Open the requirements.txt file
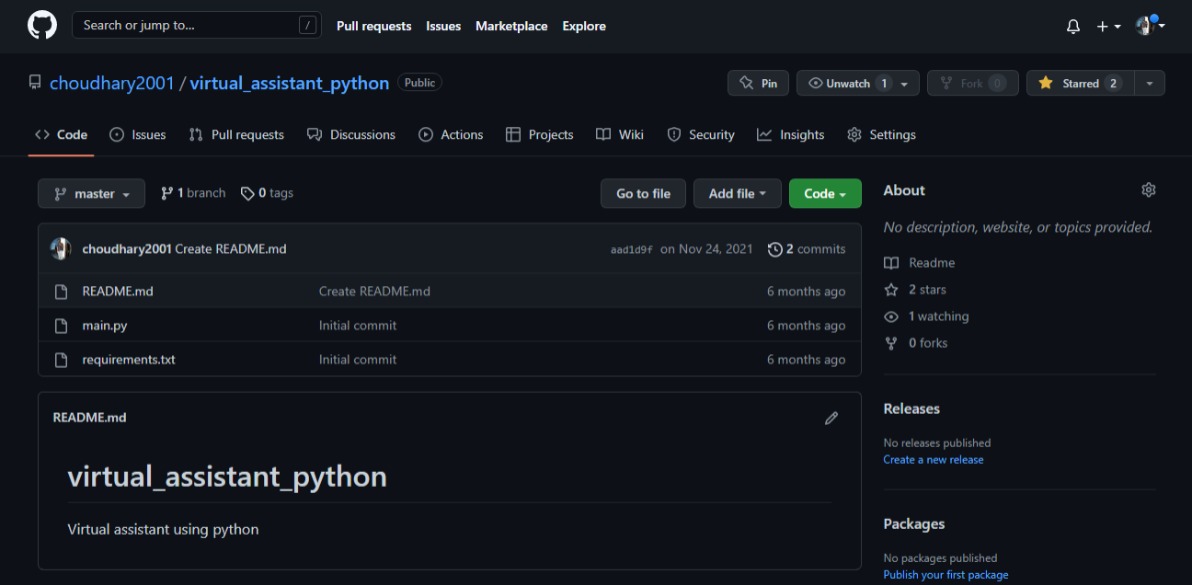Screen dimensions: 1192x585 coord(128,359)
